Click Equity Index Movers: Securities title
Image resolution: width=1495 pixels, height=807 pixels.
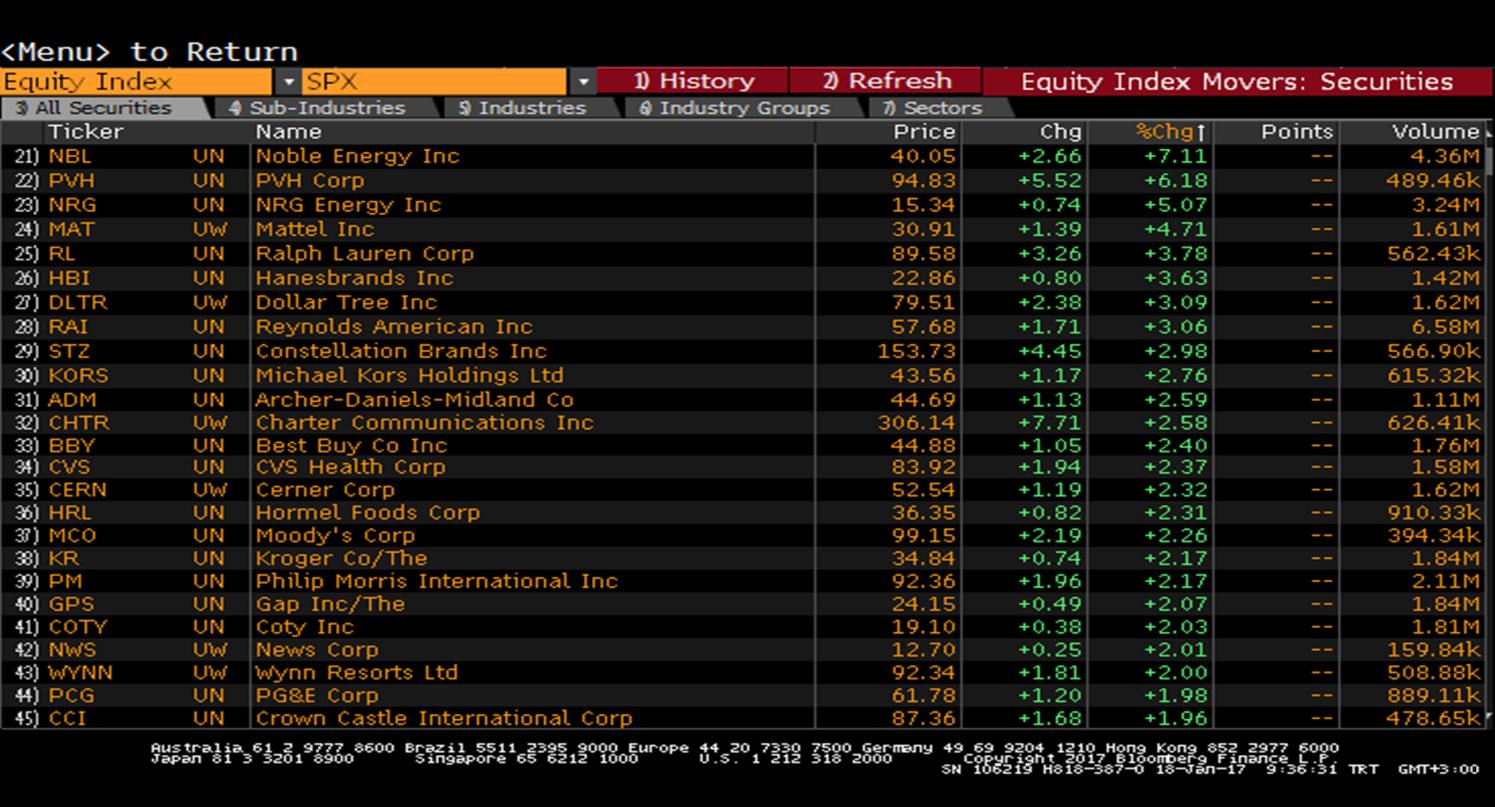(x=1237, y=82)
